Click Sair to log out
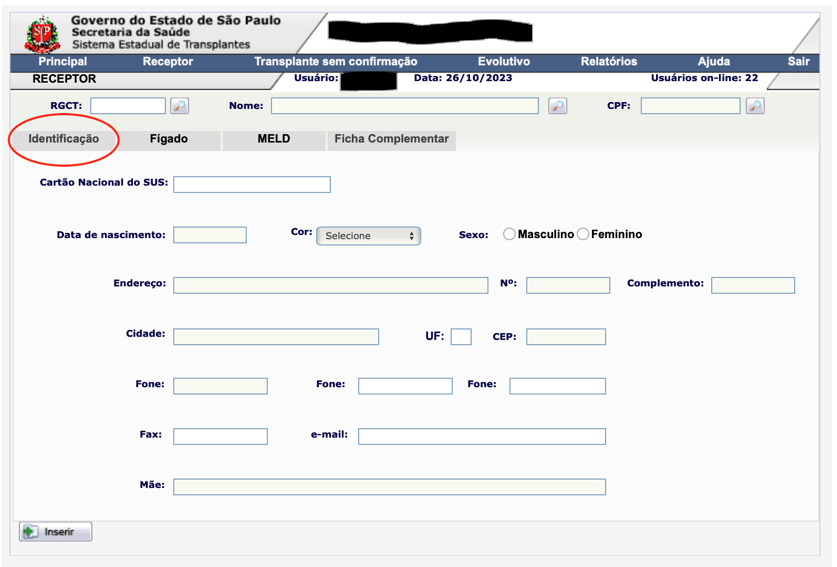This screenshot has width=837, height=567. coord(798,62)
